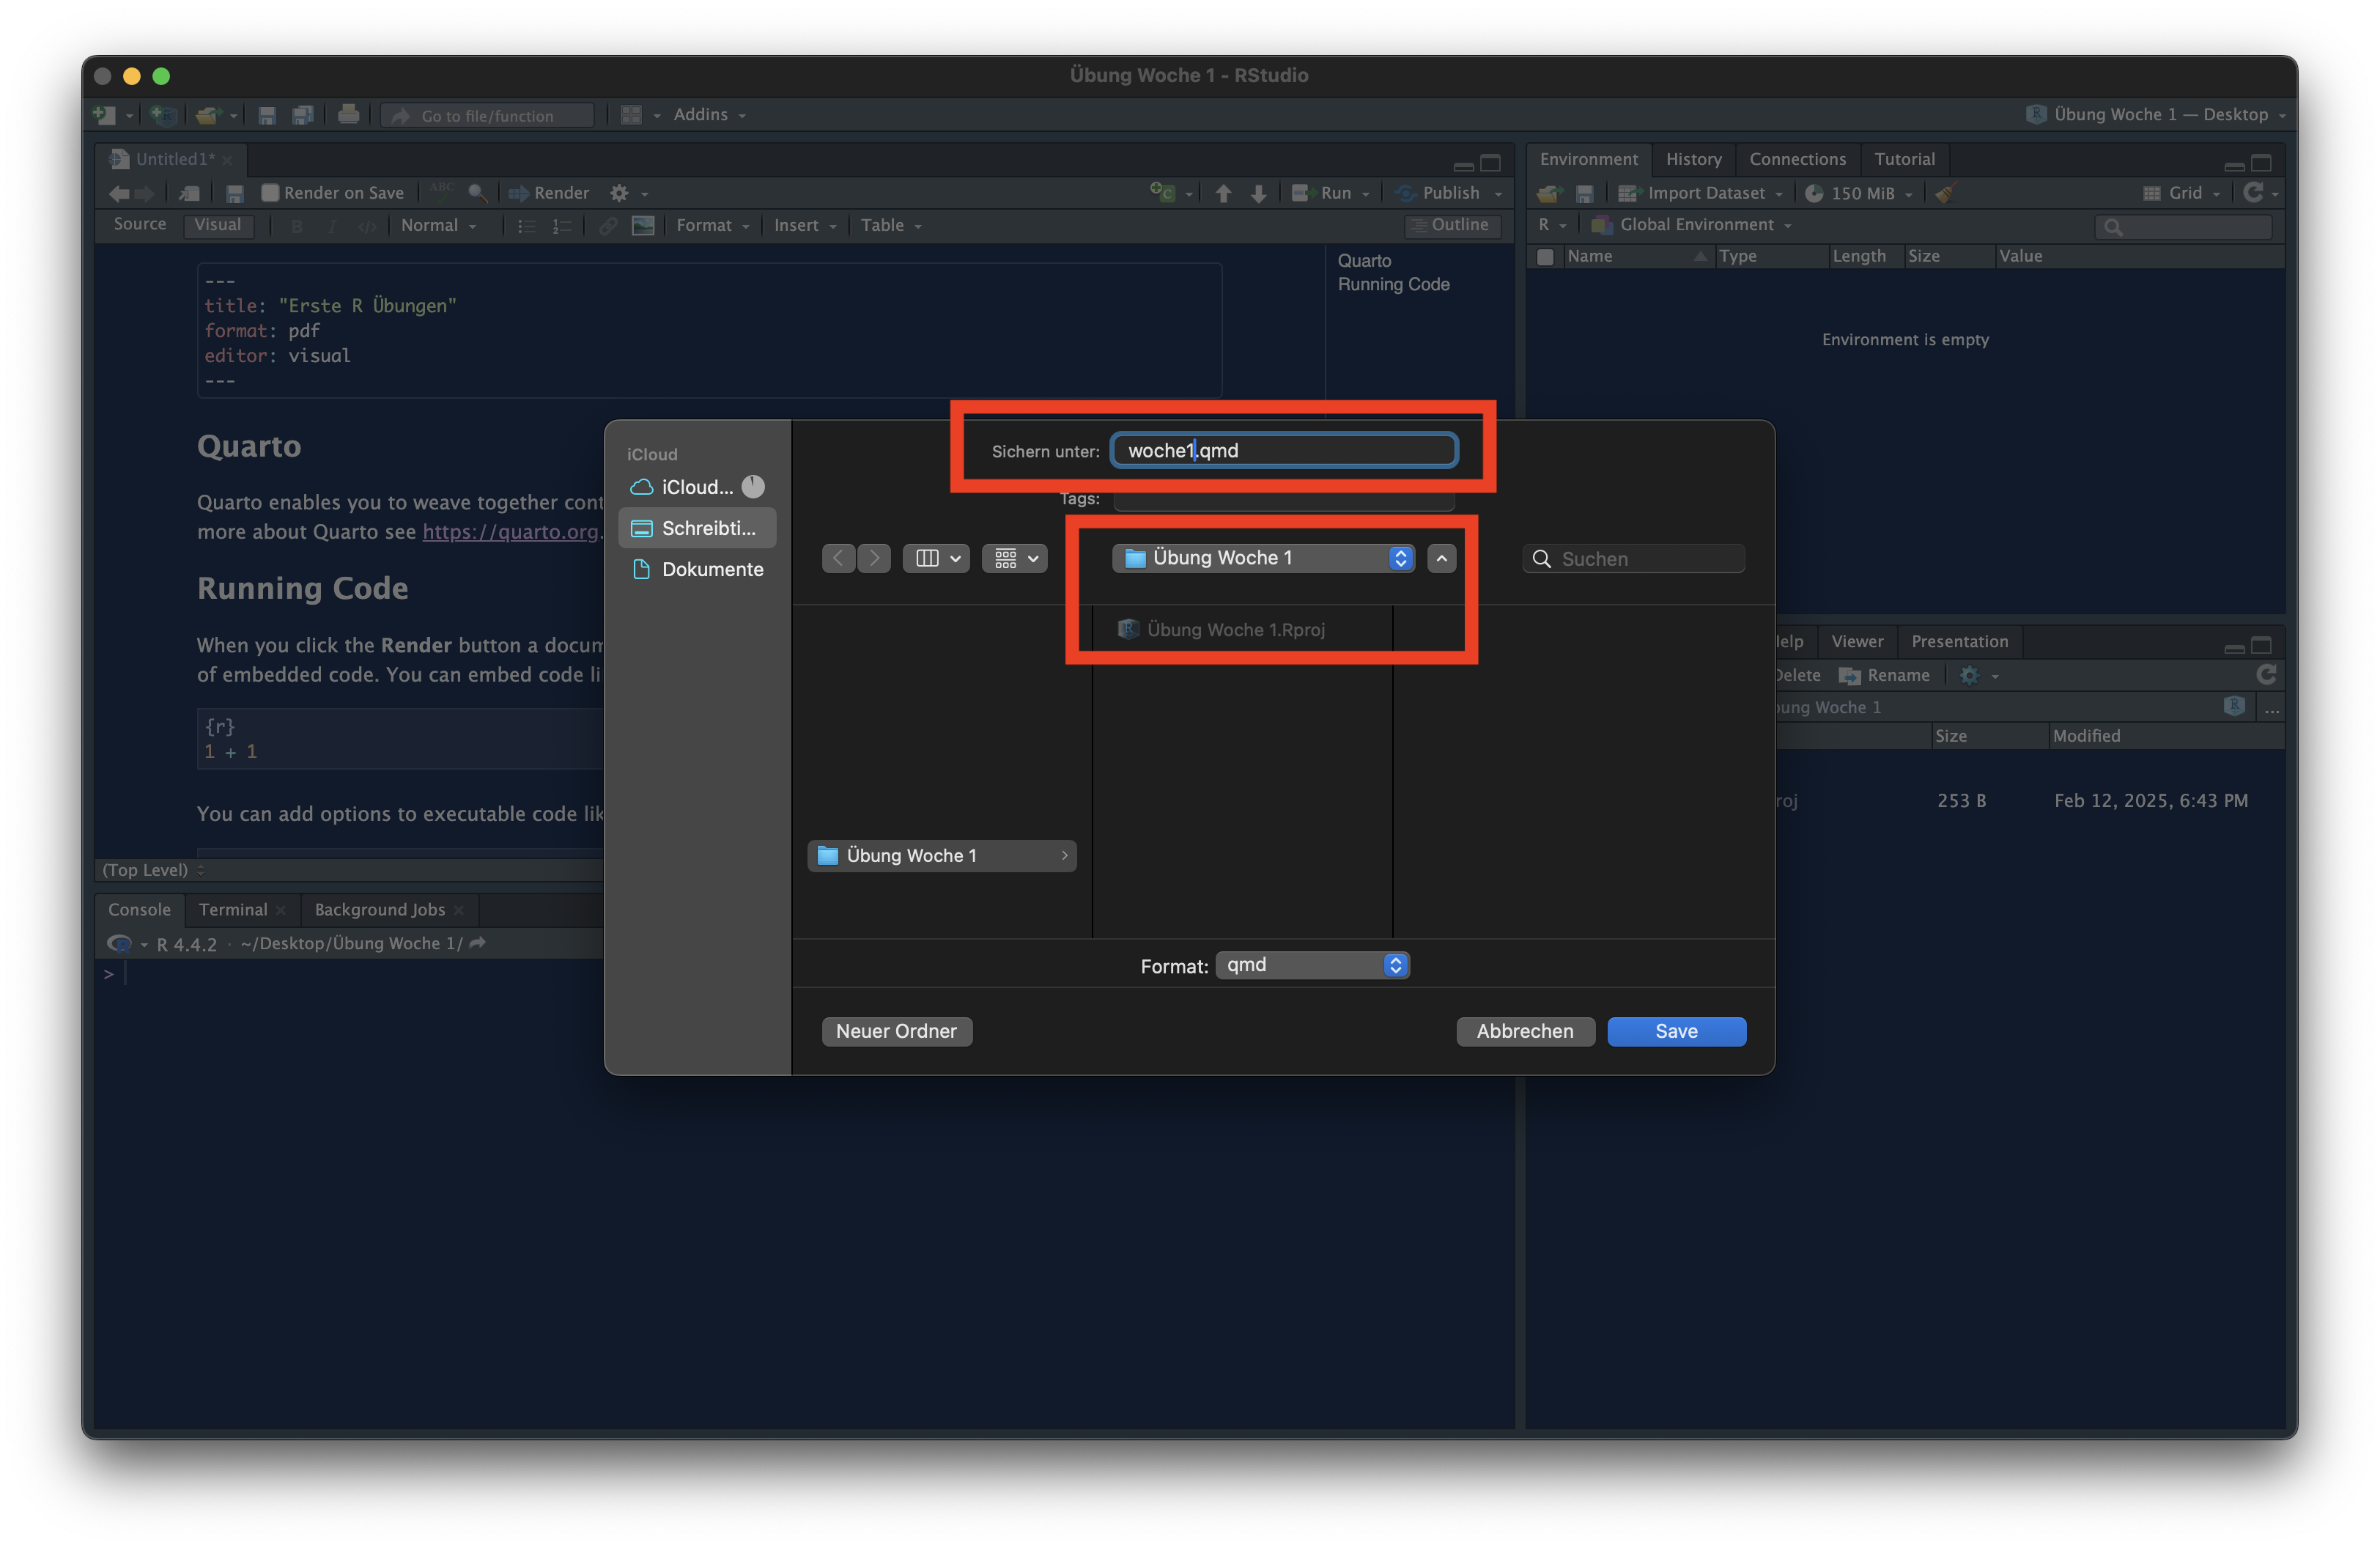
Task: Click the save workspace icon in Environment
Action: (1585, 193)
